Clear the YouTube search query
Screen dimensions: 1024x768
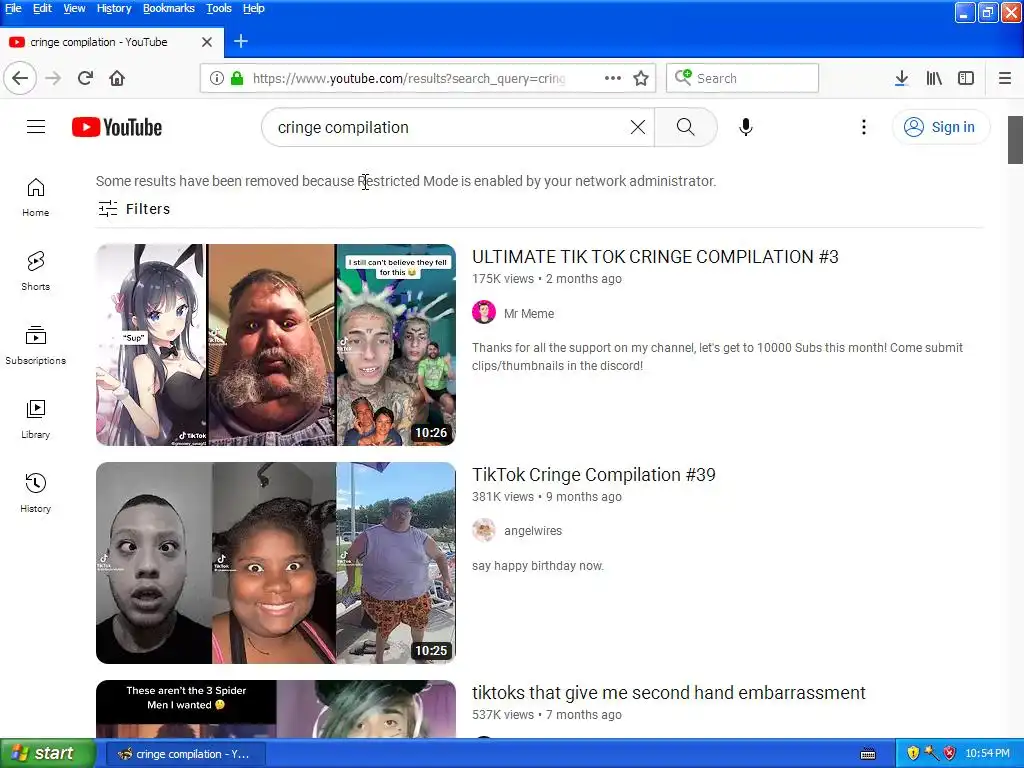(x=638, y=127)
